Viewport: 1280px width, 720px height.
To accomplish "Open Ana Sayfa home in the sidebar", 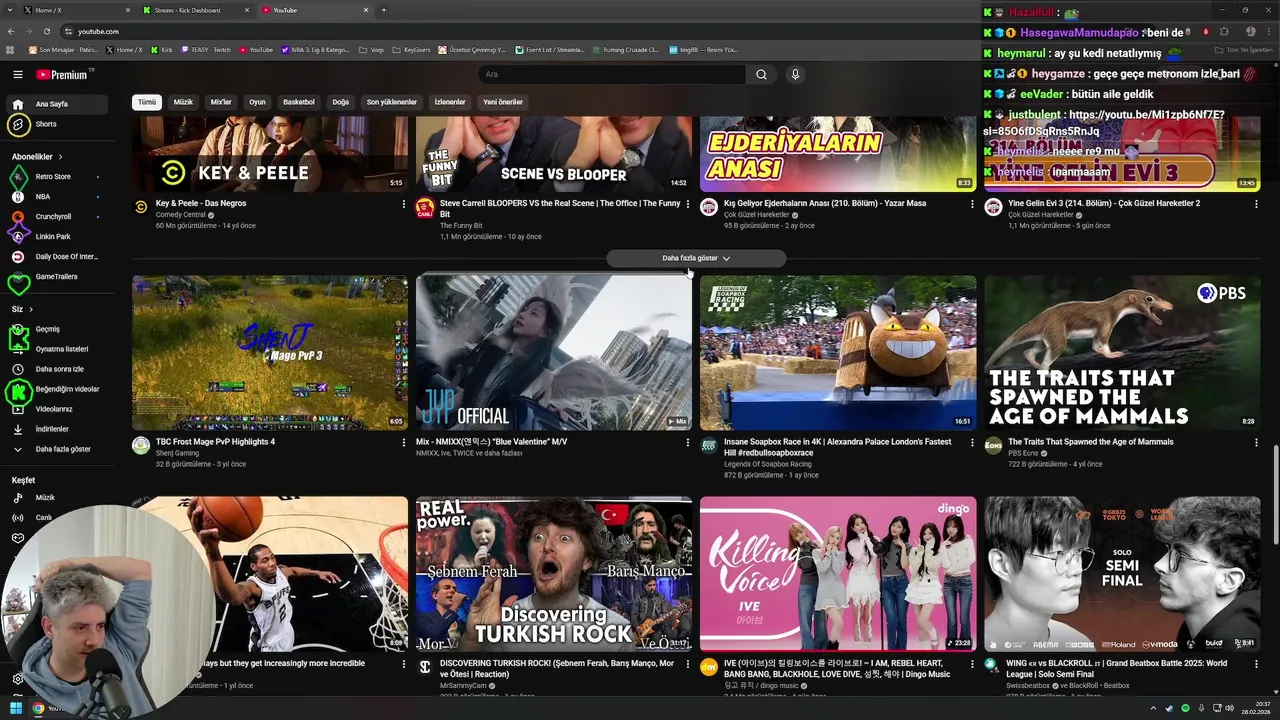I will point(55,104).
